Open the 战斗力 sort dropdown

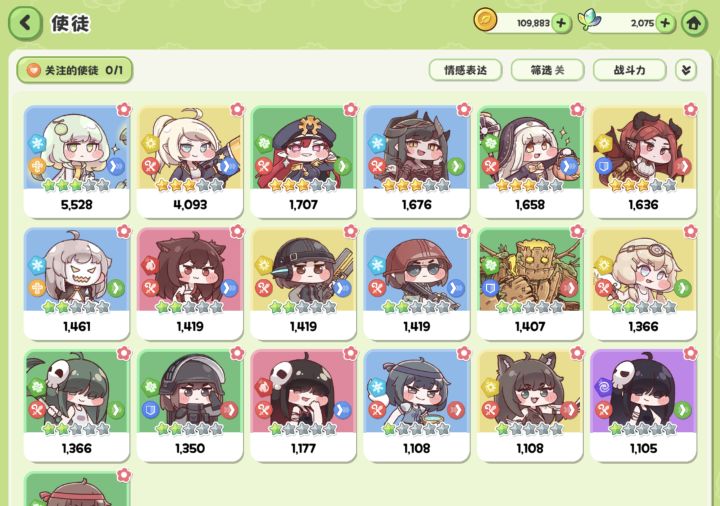point(630,70)
